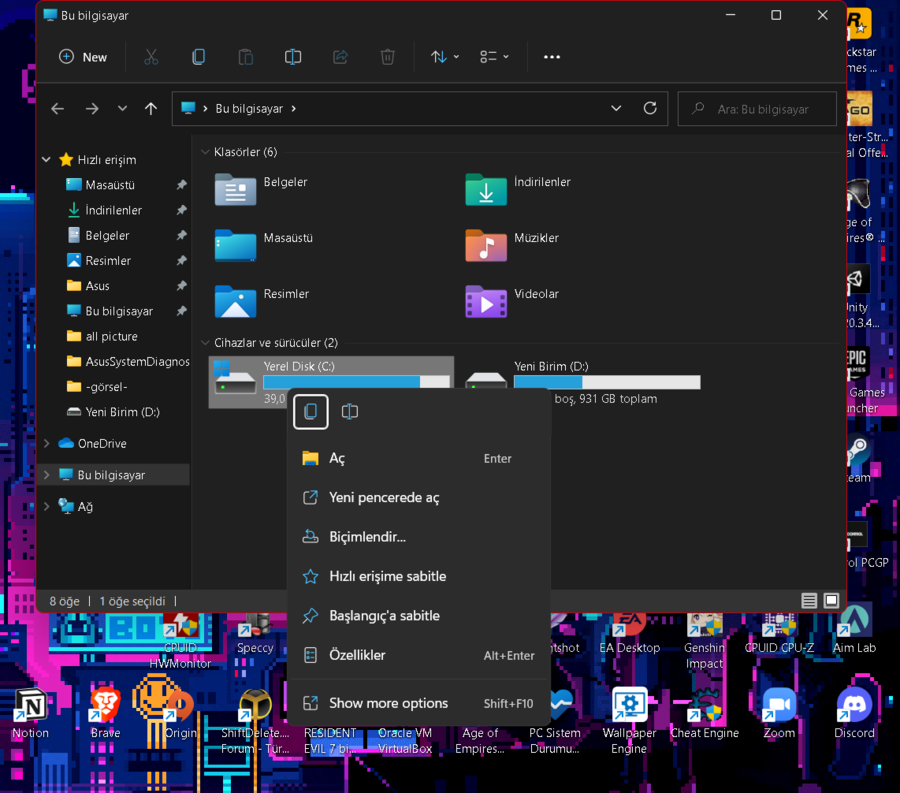Expand the OneDrive tree node
Screen dimensions: 900x793
pos(47,443)
